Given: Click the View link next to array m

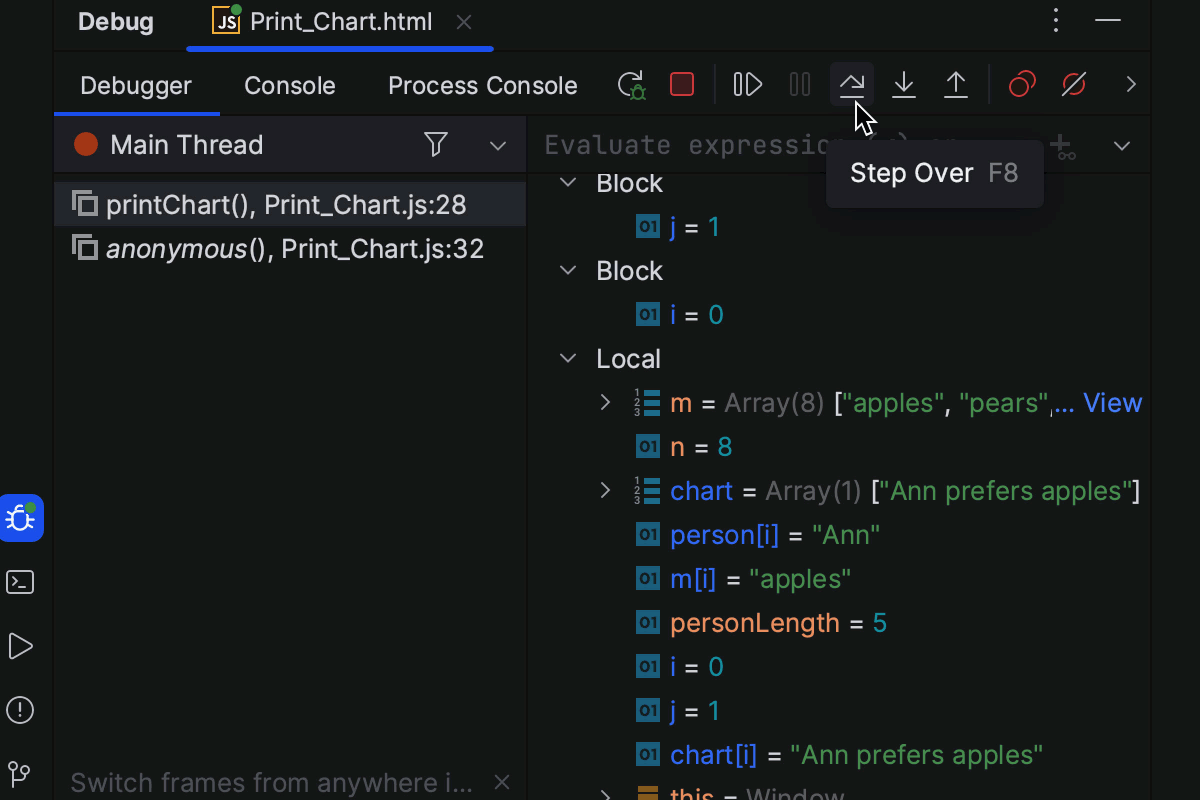Looking at the screenshot, I should pos(1113,402).
